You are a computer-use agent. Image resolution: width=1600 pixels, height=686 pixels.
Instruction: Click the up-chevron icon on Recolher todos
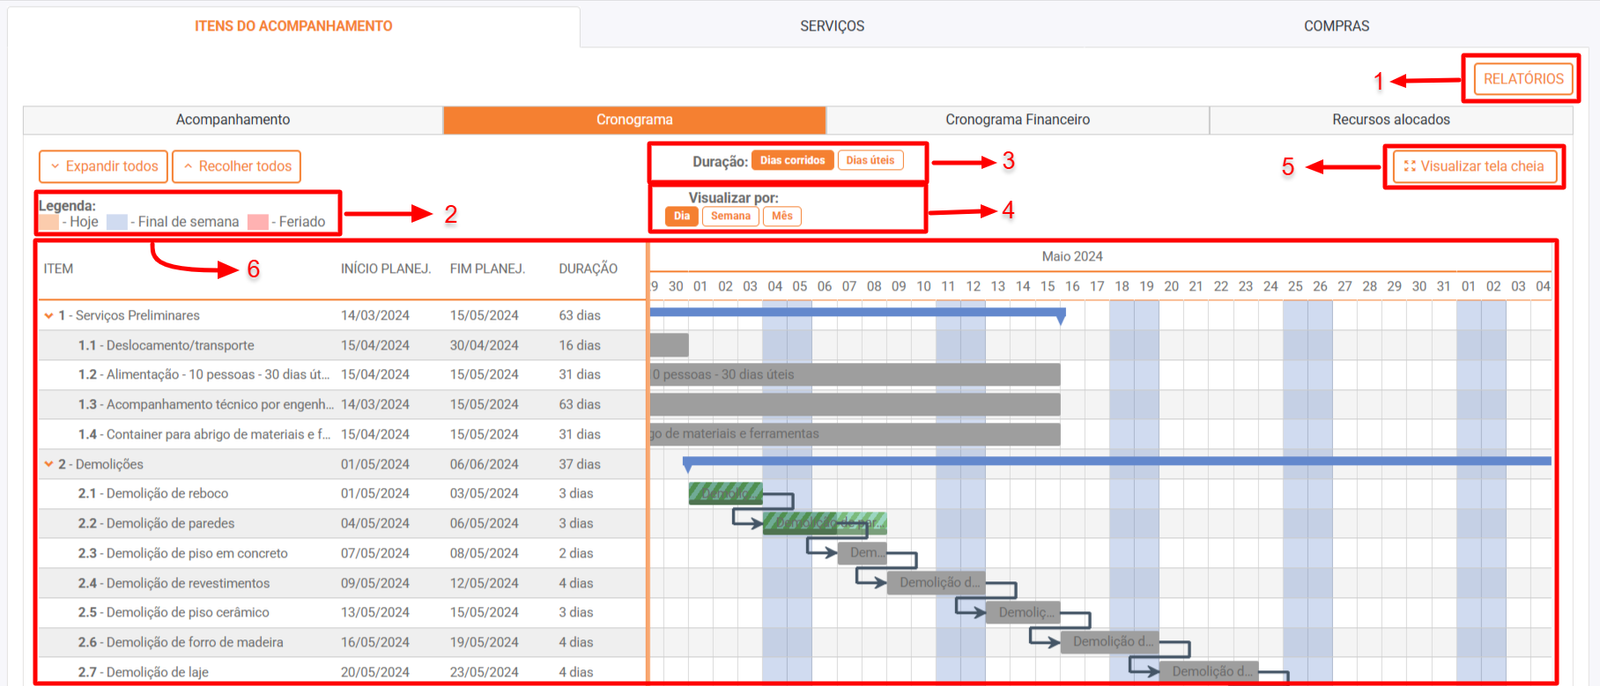(x=188, y=167)
